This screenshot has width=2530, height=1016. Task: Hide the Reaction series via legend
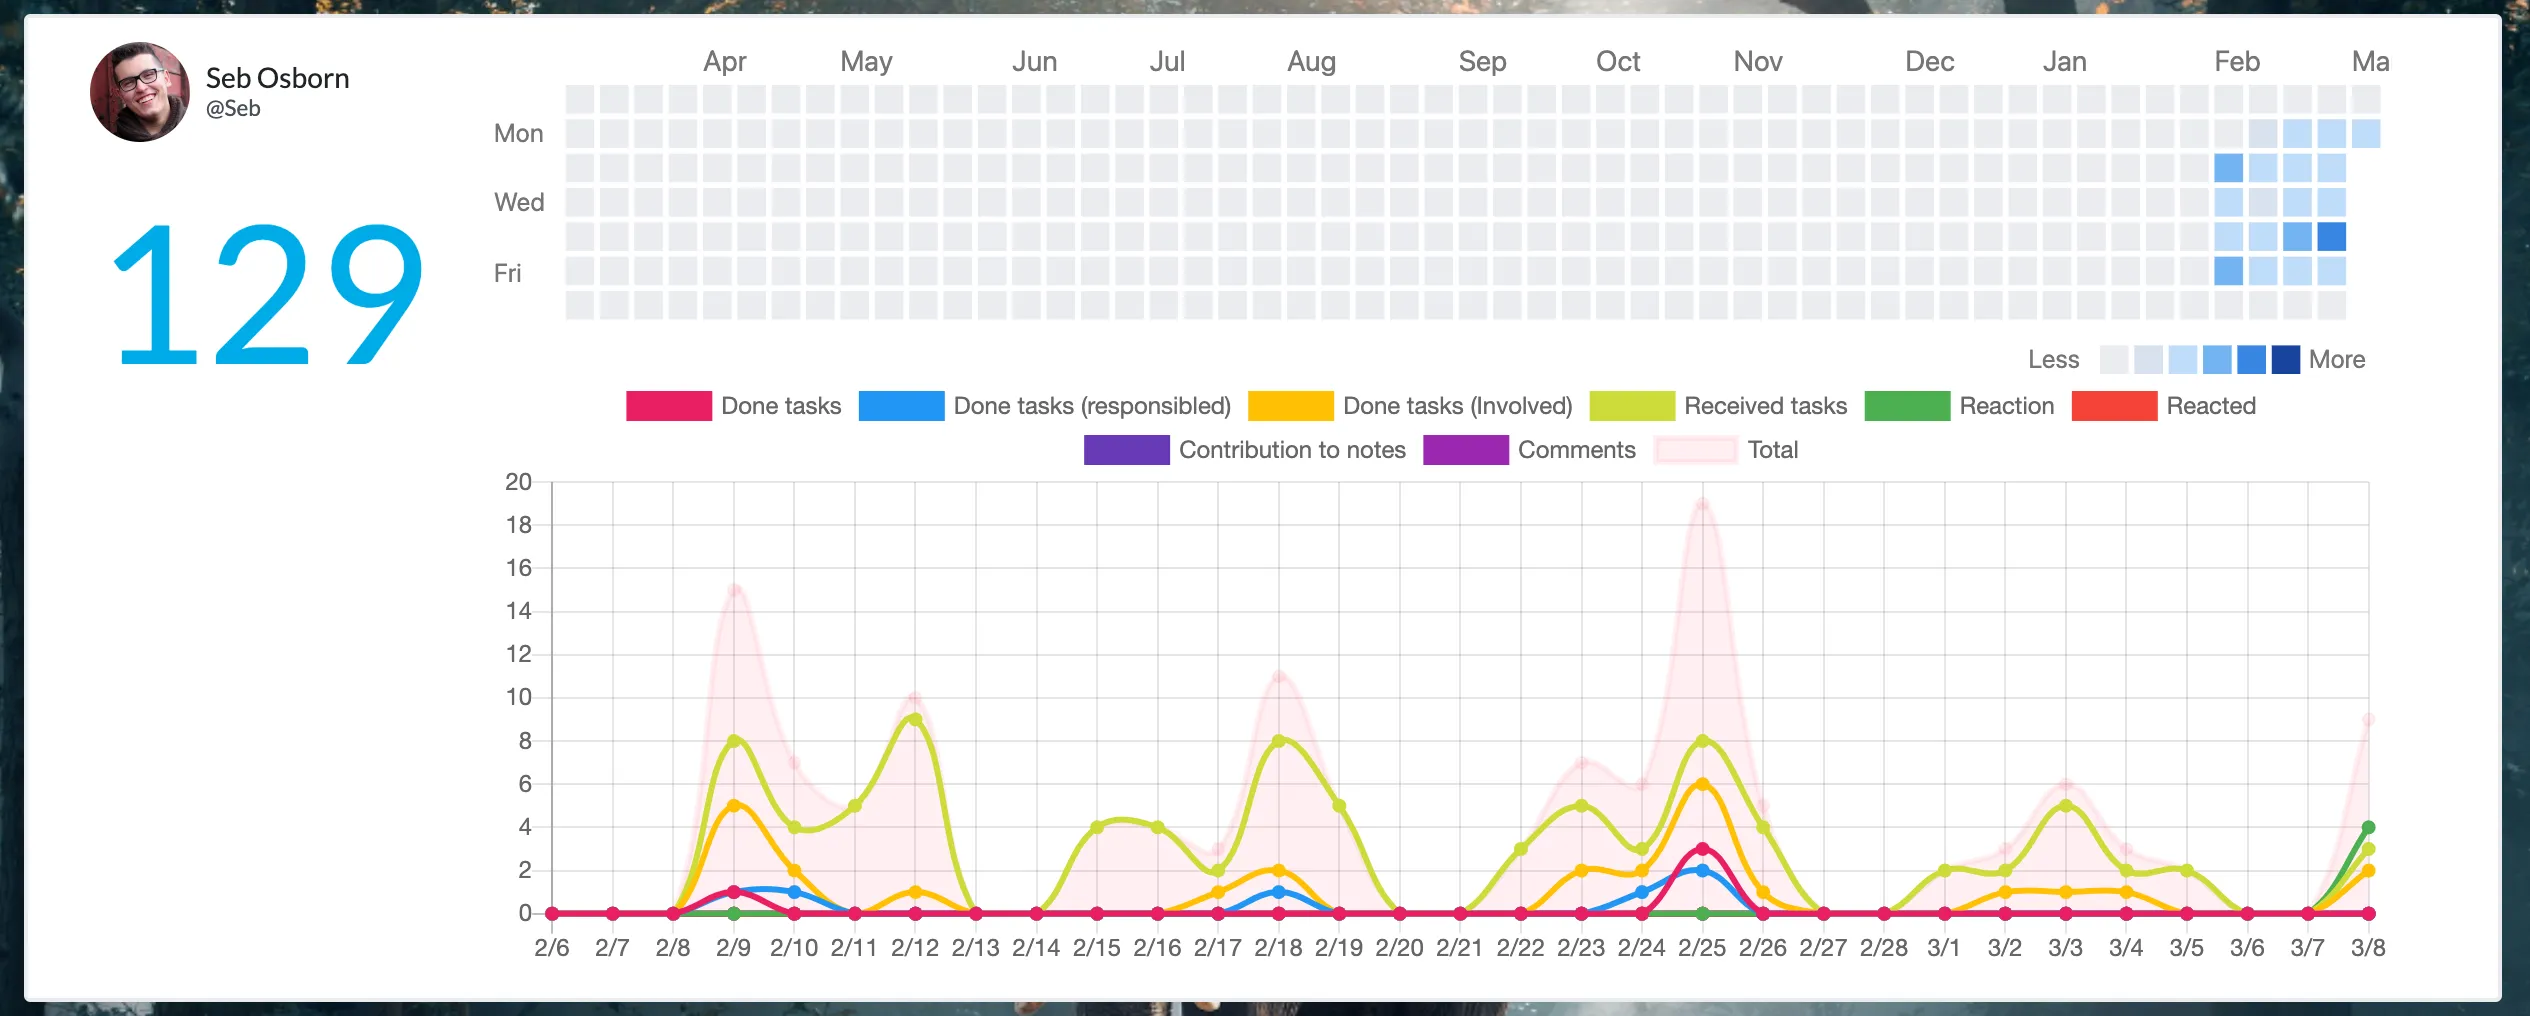1960,406
